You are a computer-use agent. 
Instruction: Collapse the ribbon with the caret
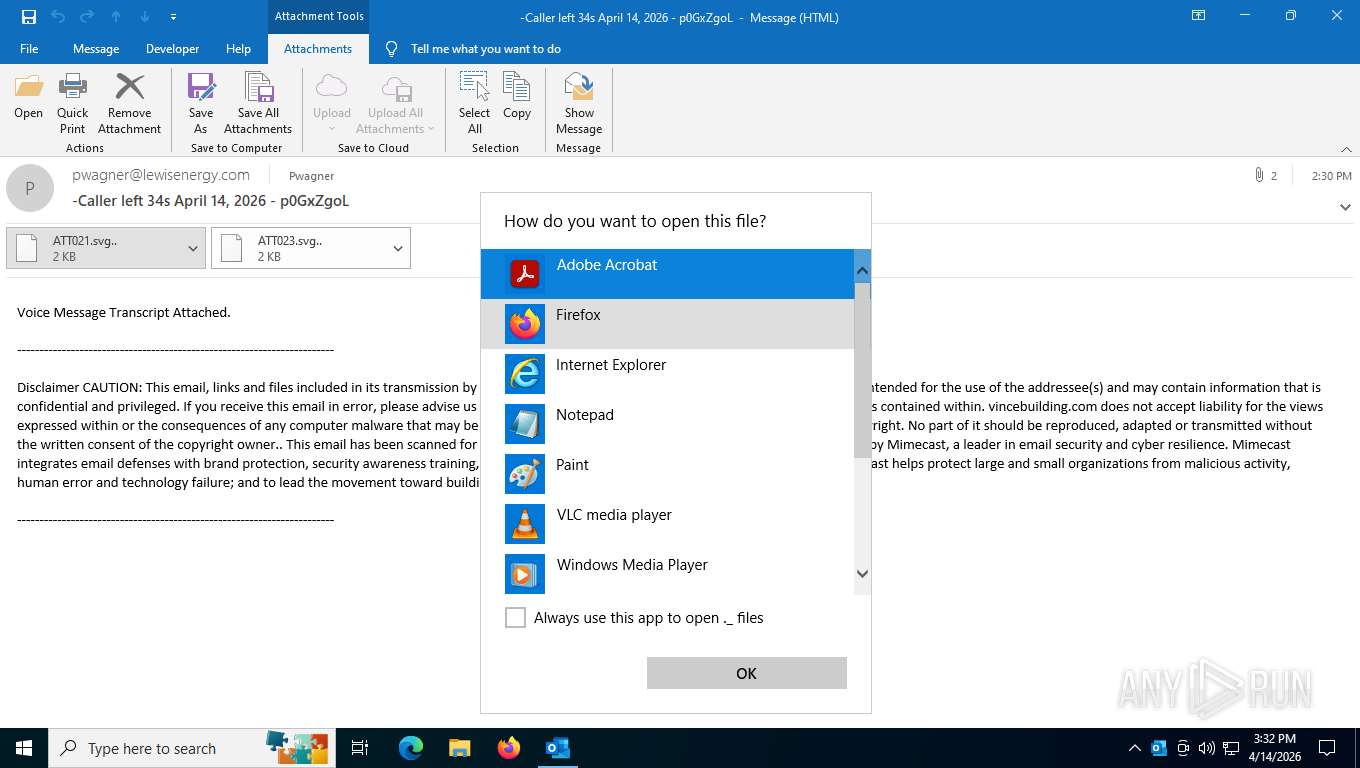(1345, 148)
